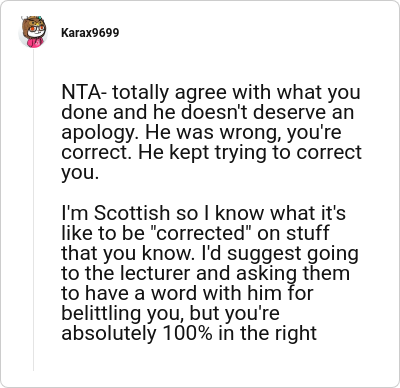Click the word "absolutely" on the final line
This screenshot has height=388, width=400.
[109, 335]
